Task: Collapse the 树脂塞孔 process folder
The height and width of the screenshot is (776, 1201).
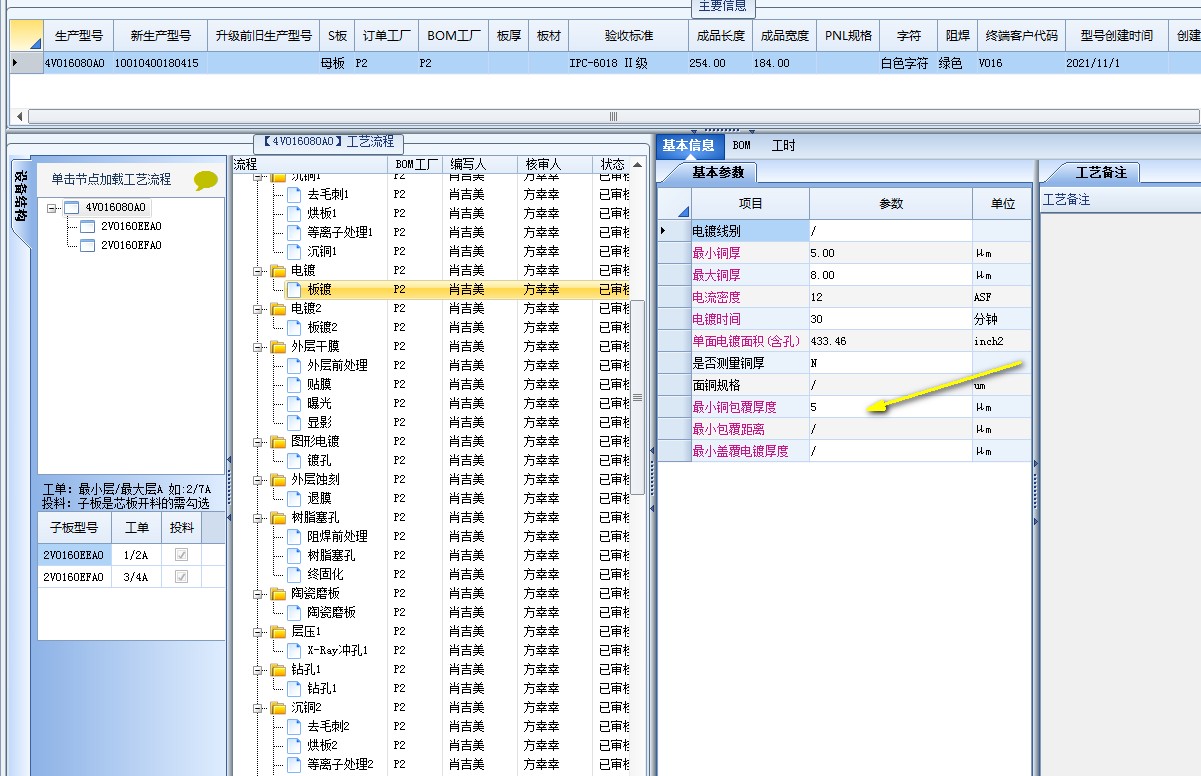Action: coord(260,518)
